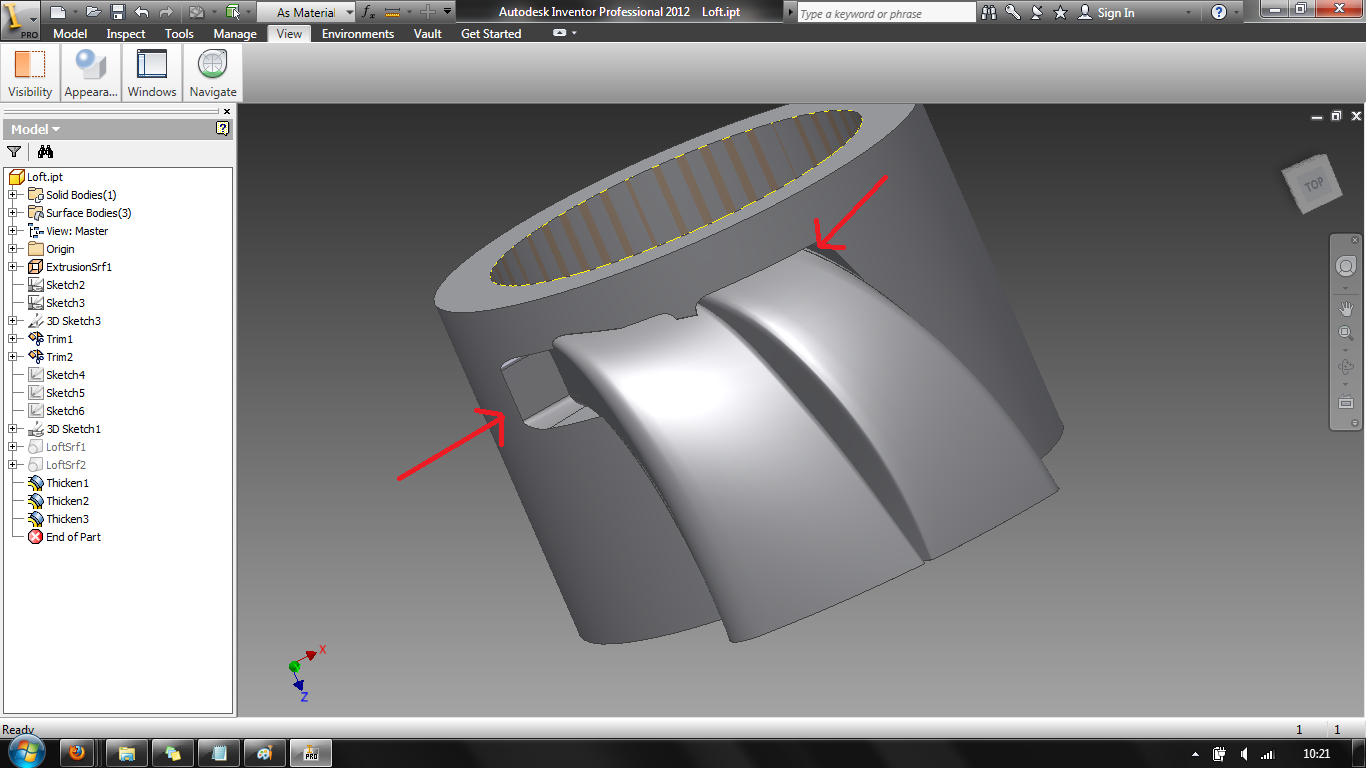Screen dimensions: 1366x768
Task: Click the Save disk icon
Action: pos(117,12)
